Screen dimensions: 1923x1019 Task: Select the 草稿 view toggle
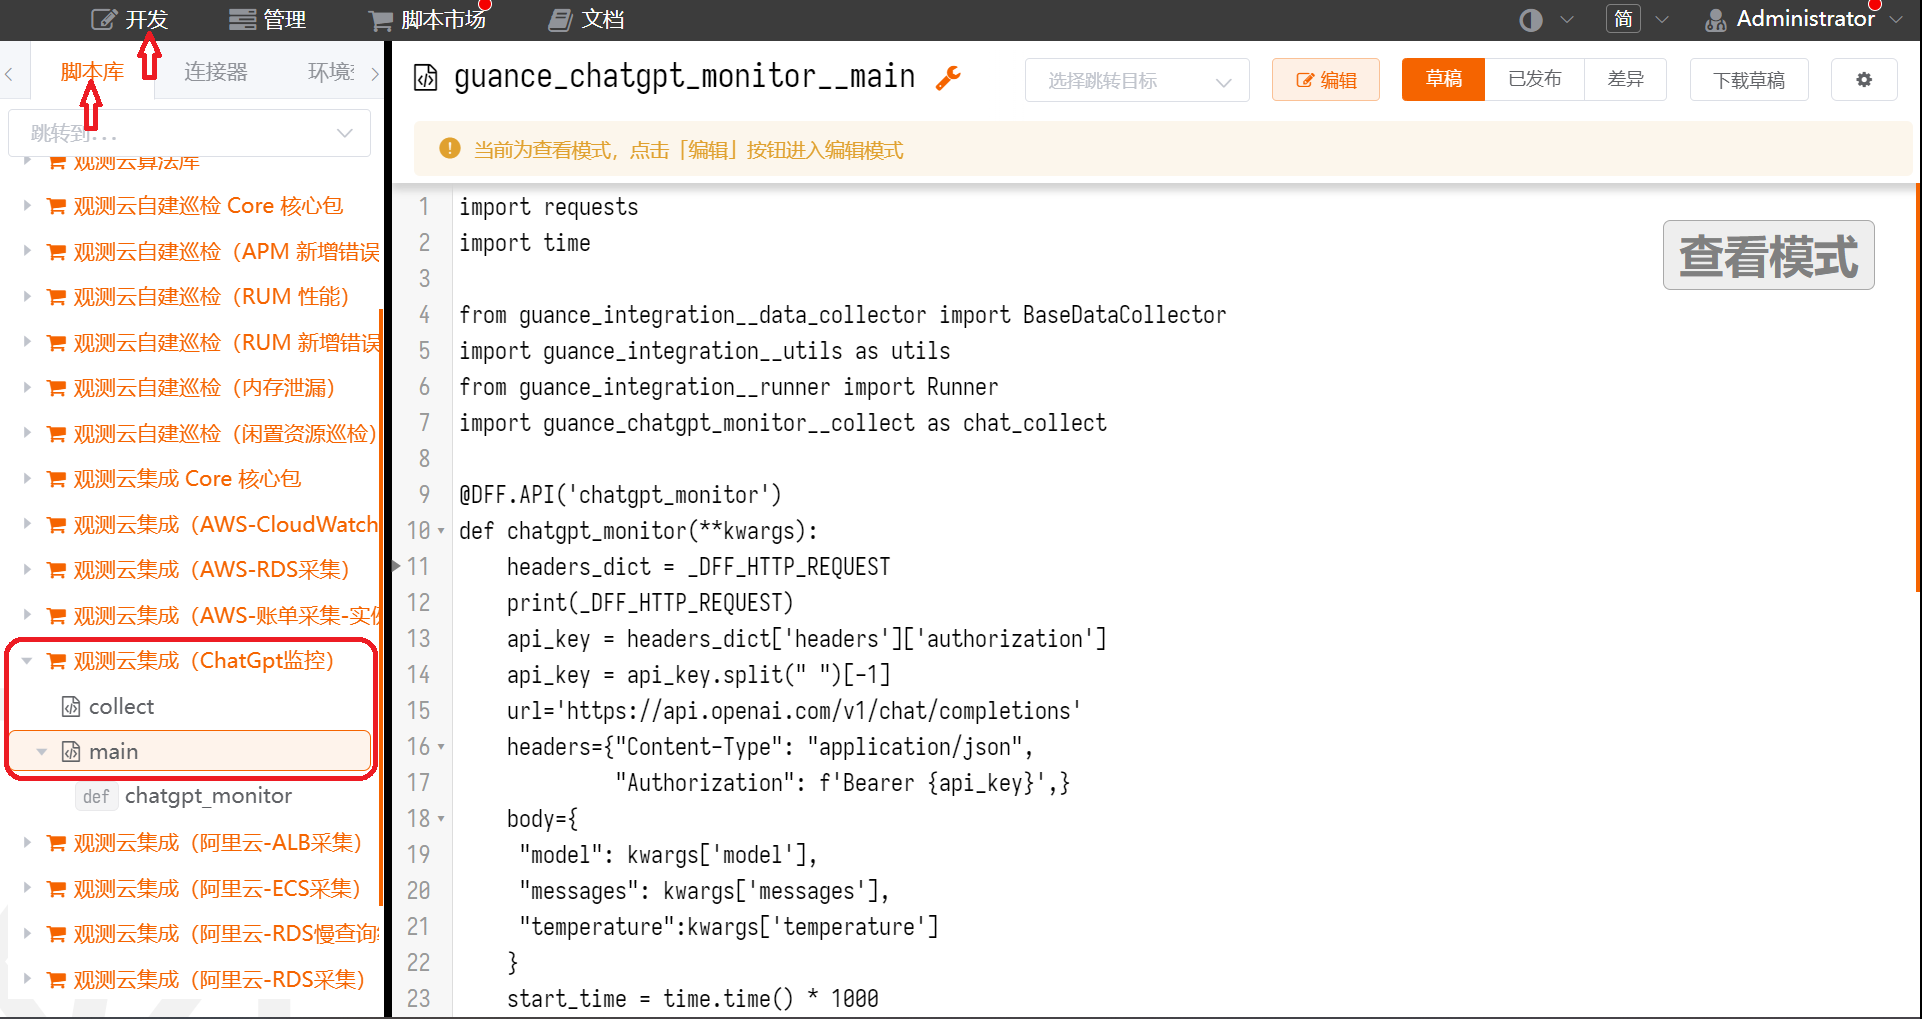click(1443, 79)
